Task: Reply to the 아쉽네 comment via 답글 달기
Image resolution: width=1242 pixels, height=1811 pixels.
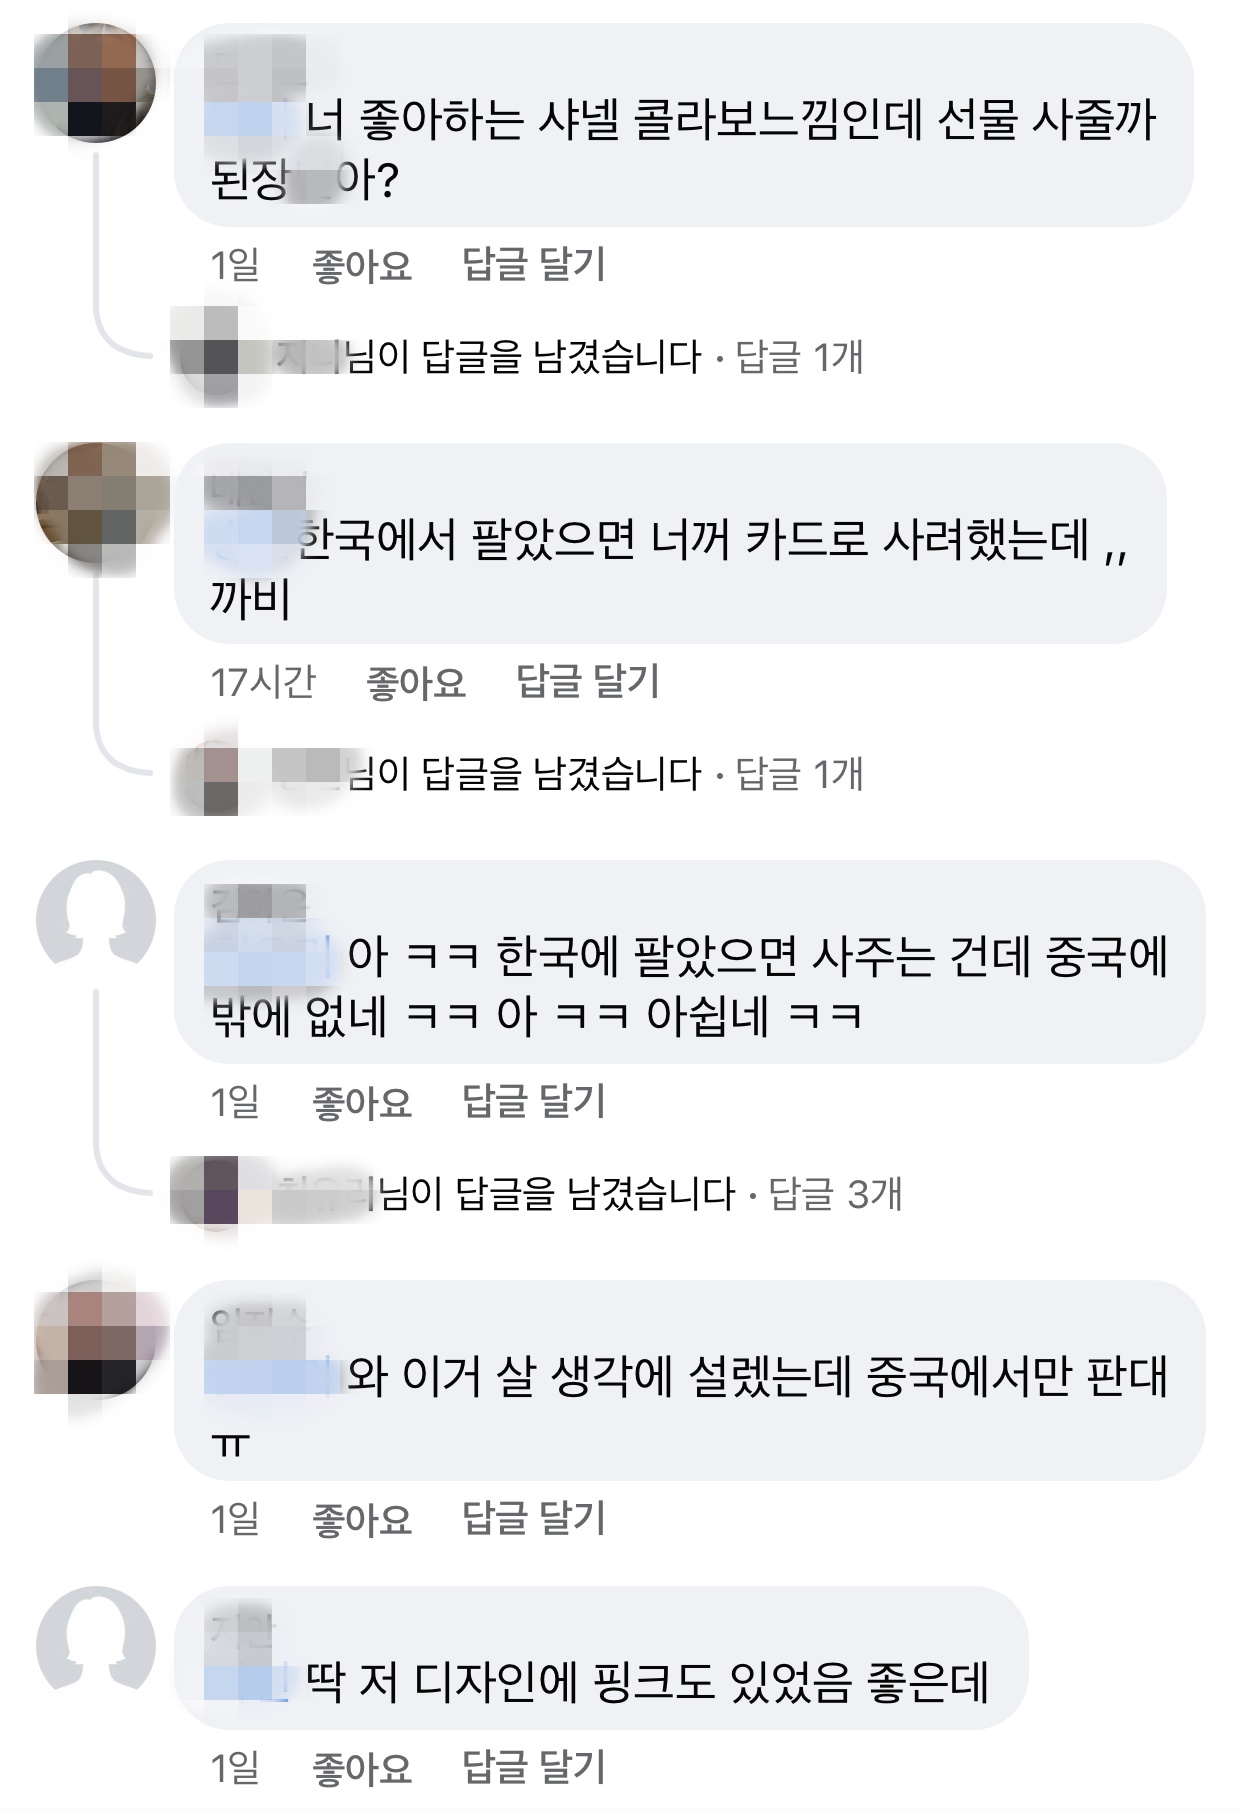Action: 534,1102
